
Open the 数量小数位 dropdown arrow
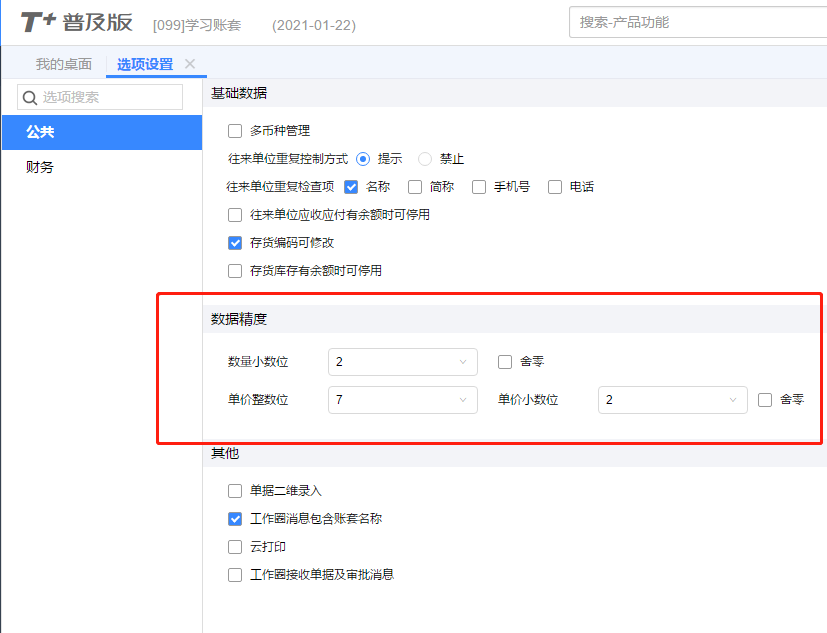click(x=463, y=362)
